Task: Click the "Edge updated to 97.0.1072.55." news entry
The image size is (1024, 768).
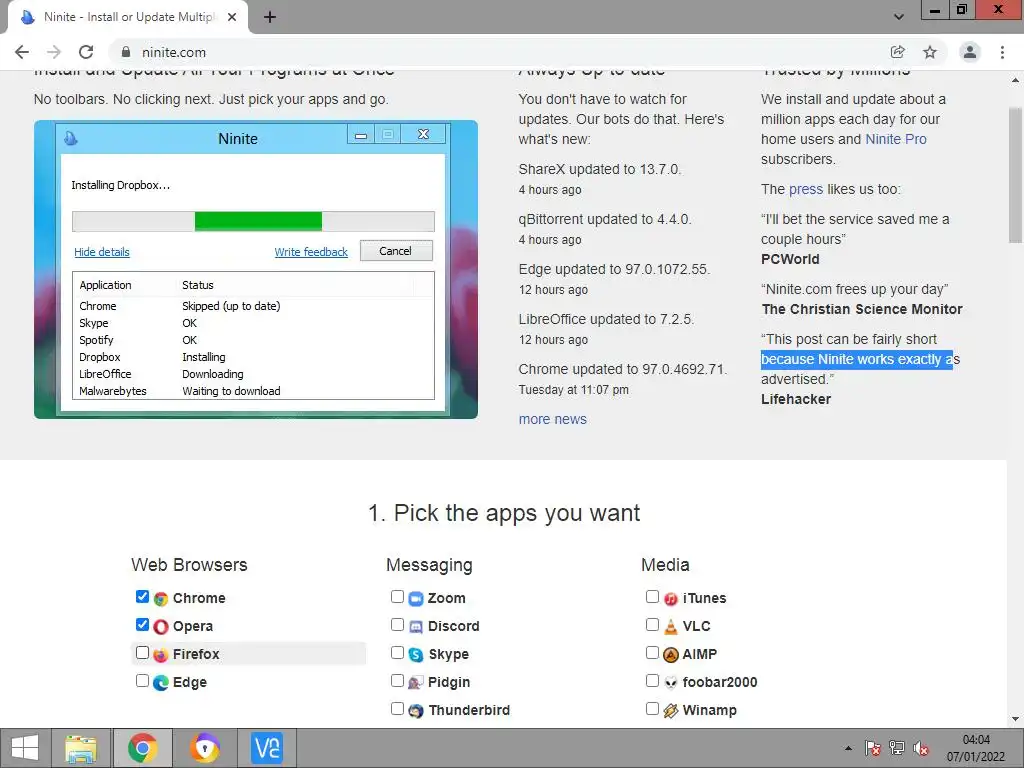Action: pos(614,269)
